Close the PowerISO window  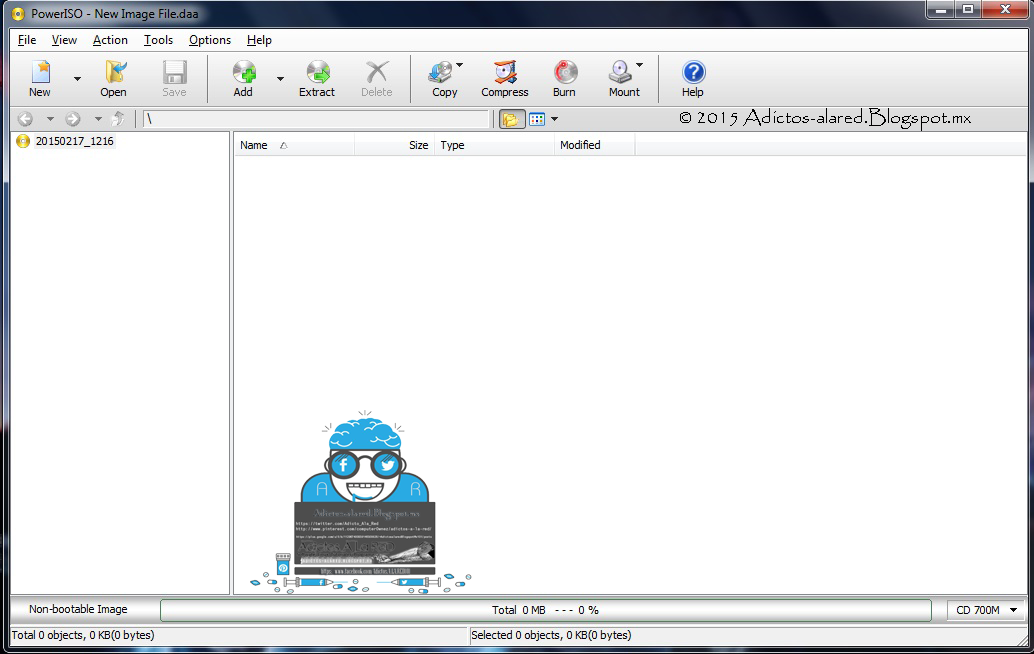click(x=1006, y=10)
